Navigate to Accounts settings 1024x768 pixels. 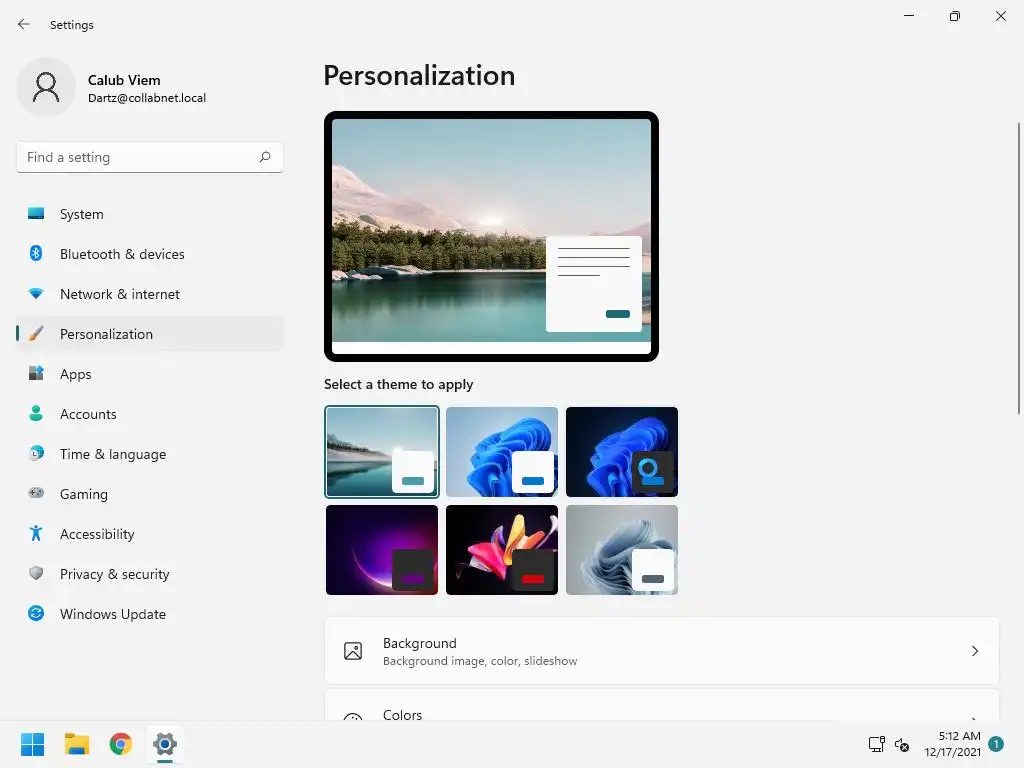click(x=150, y=414)
